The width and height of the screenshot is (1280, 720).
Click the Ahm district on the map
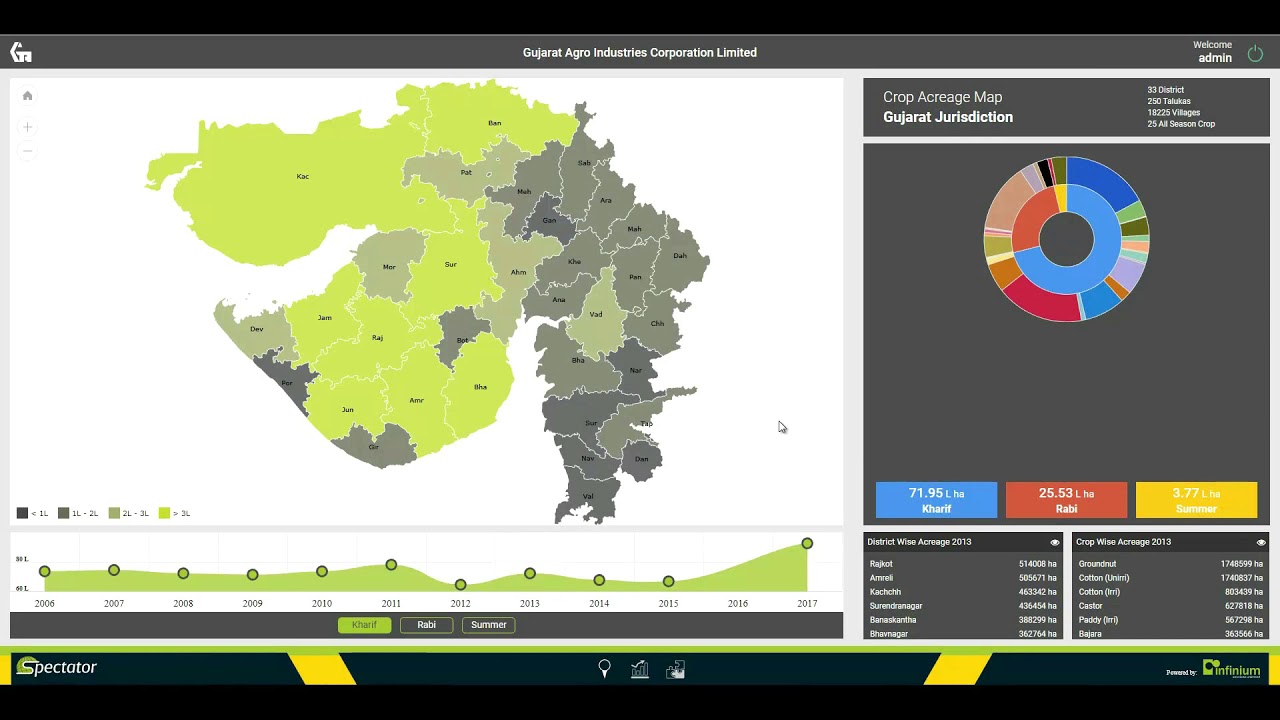[518, 272]
